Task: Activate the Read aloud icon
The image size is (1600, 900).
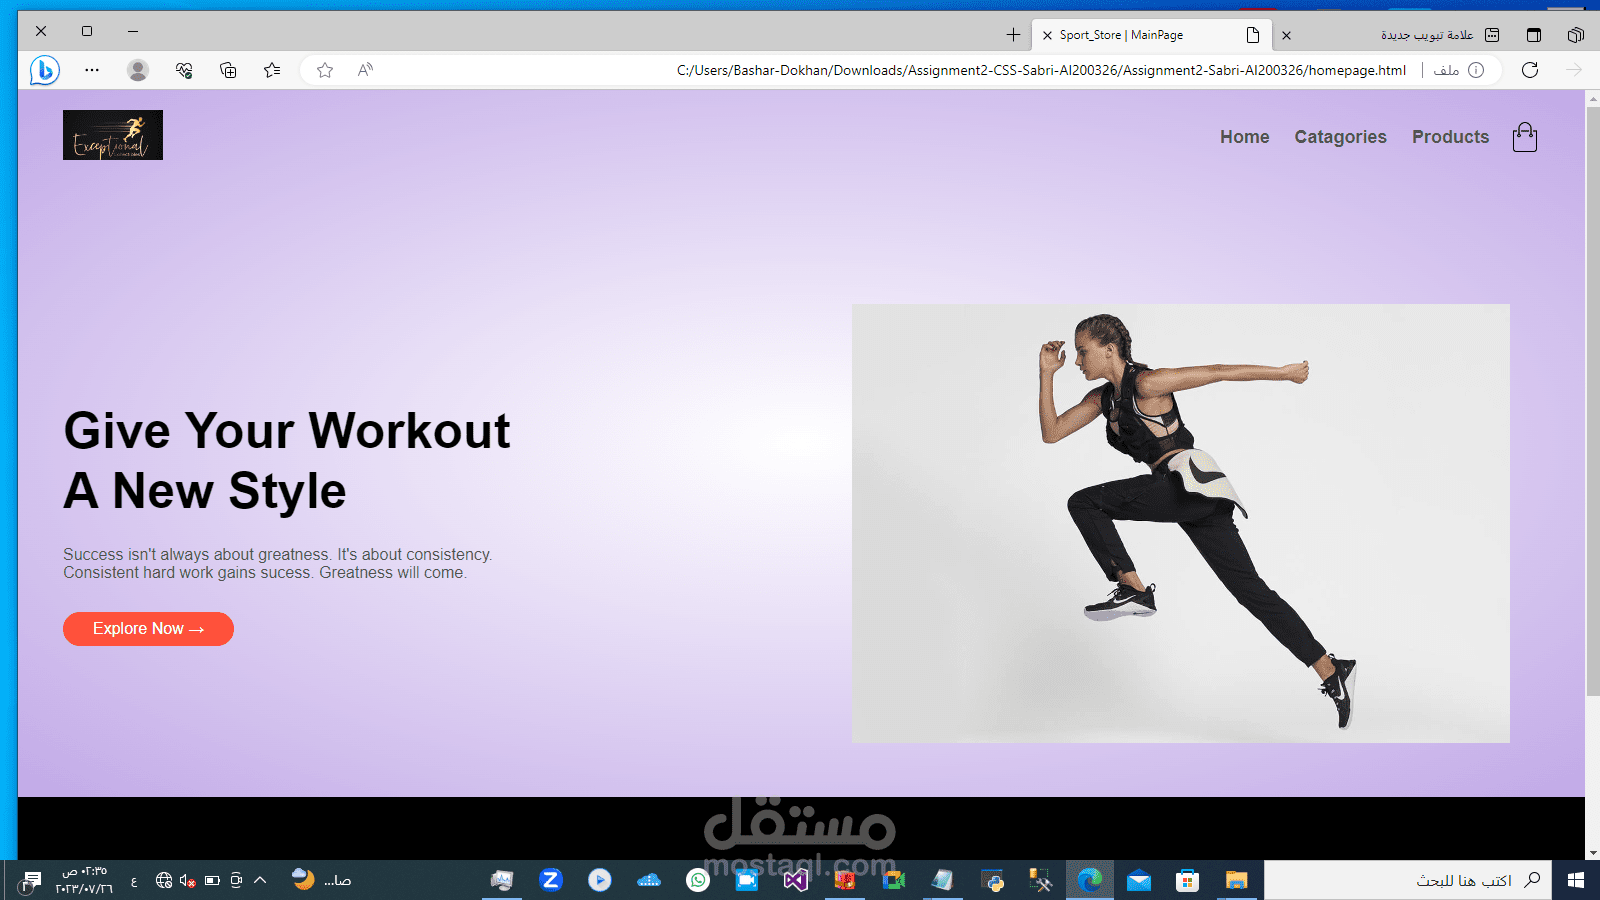Action: click(x=365, y=70)
